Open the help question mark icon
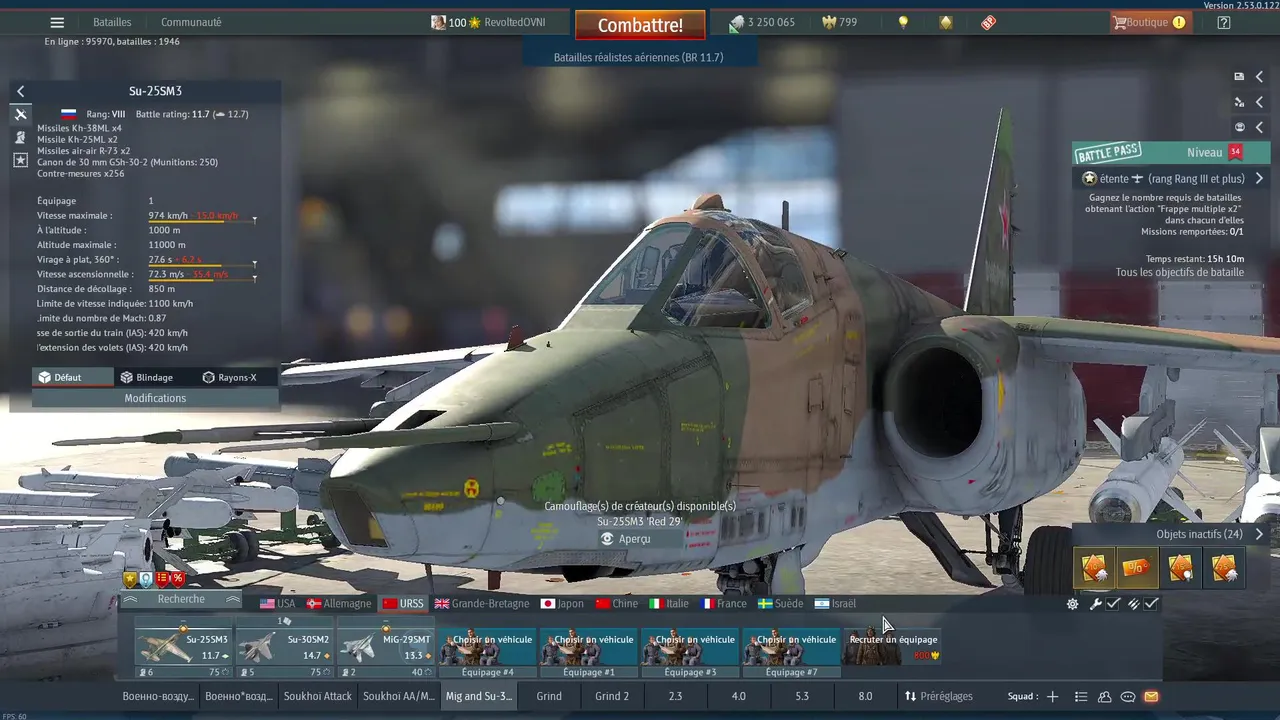This screenshot has height=720, width=1280. point(1223,22)
